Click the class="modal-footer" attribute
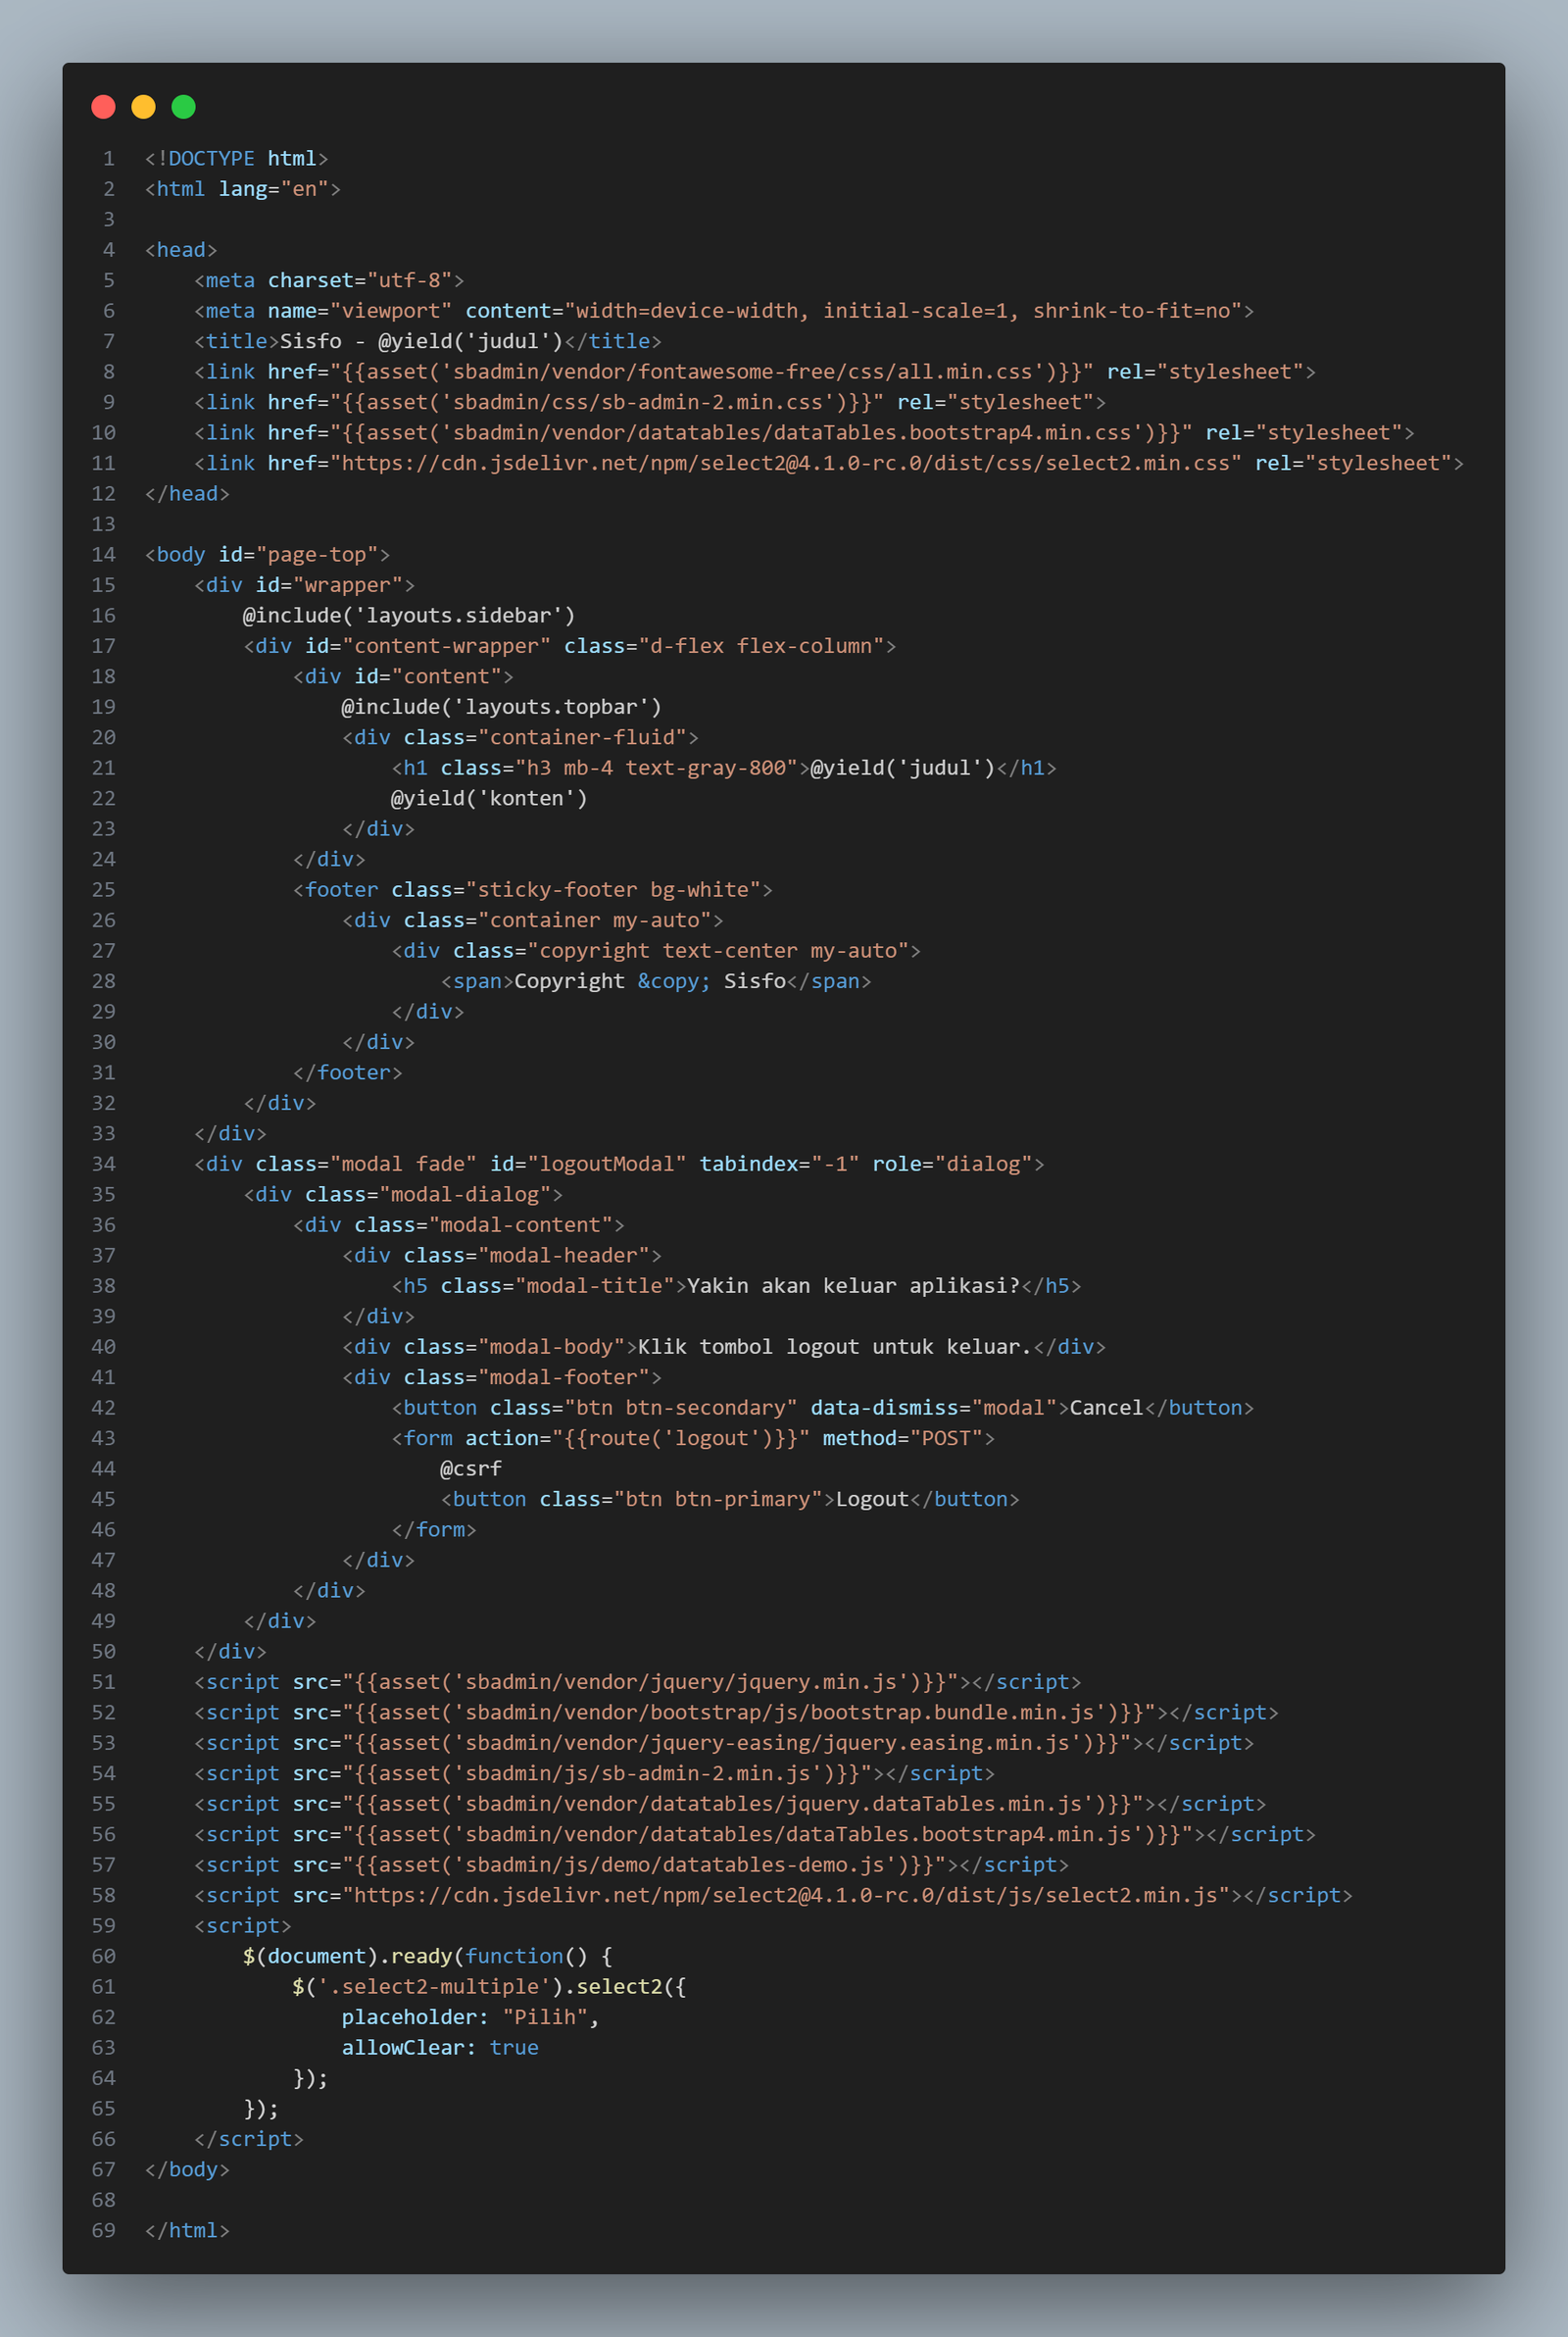1568x2337 pixels. tap(527, 1378)
